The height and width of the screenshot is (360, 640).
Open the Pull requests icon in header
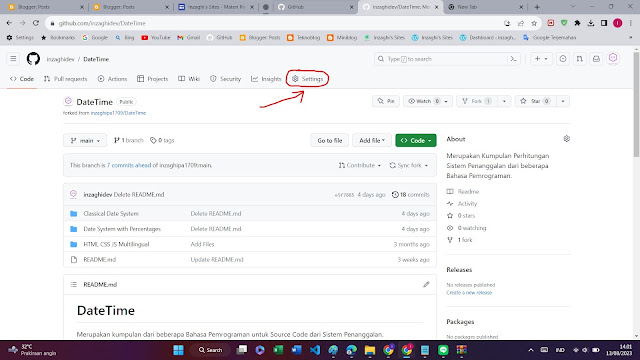click(x=580, y=59)
